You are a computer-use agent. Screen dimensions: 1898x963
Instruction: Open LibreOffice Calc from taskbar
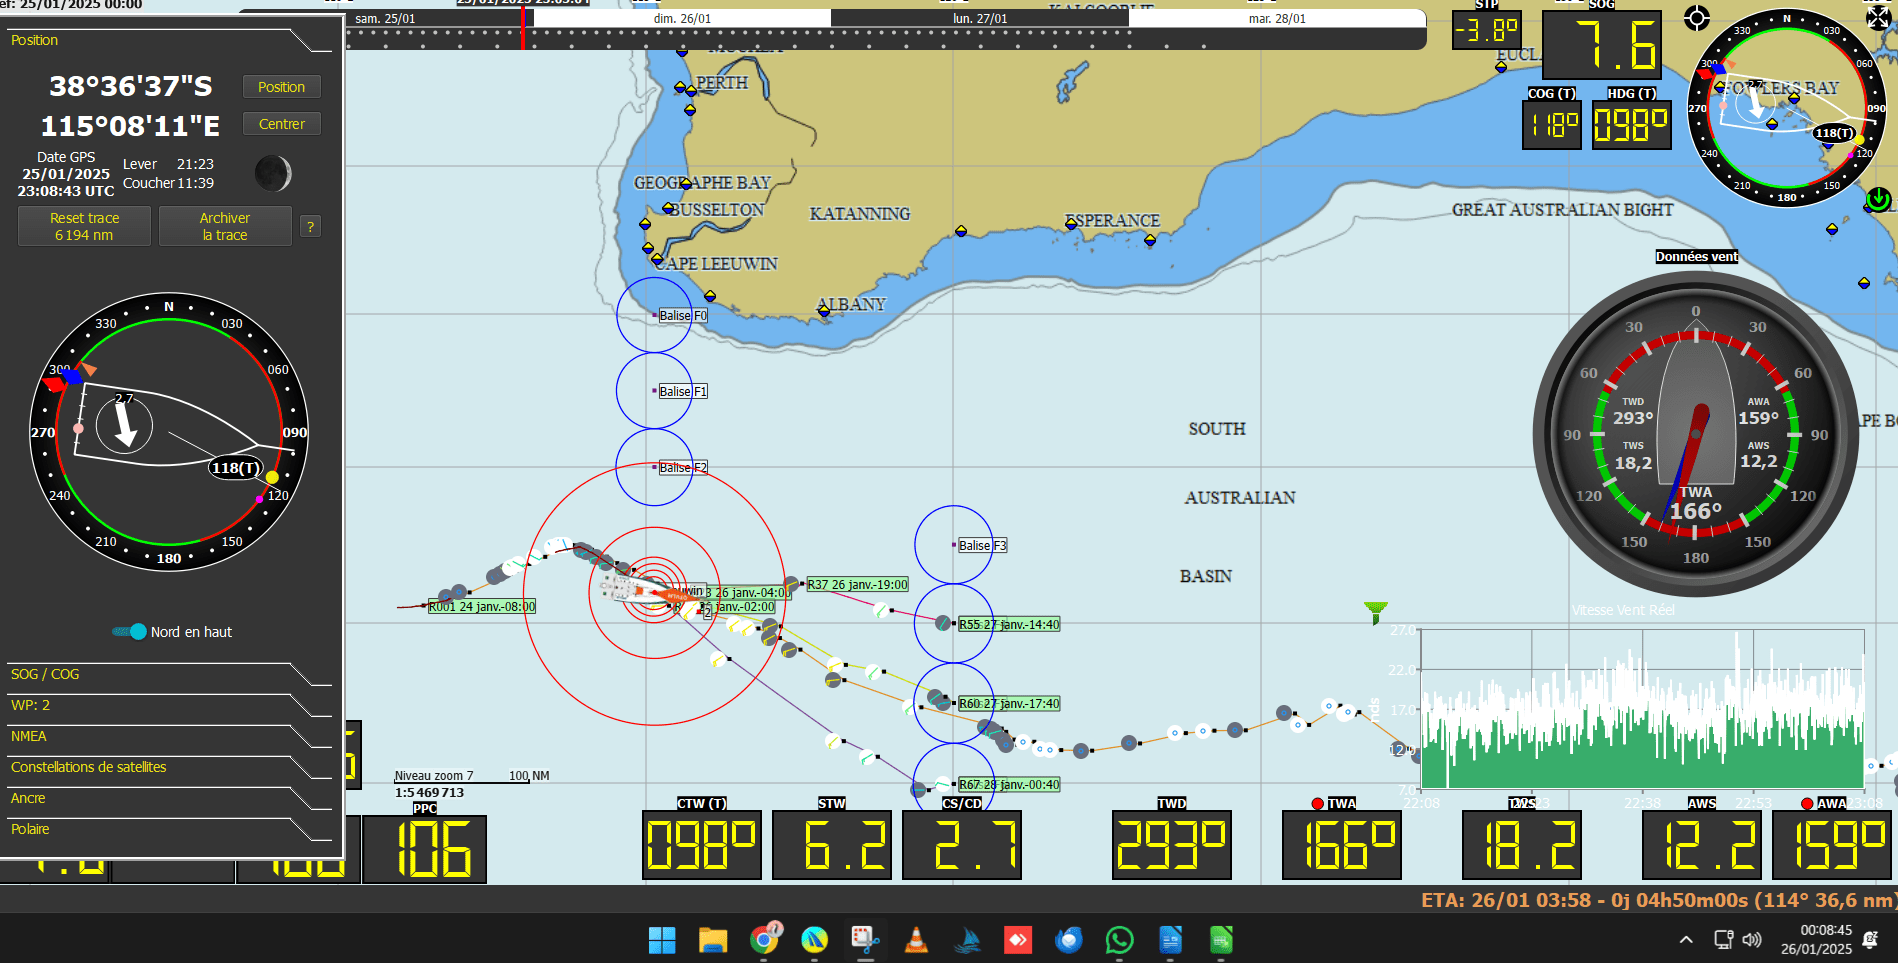pyautogui.click(x=1221, y=940)
